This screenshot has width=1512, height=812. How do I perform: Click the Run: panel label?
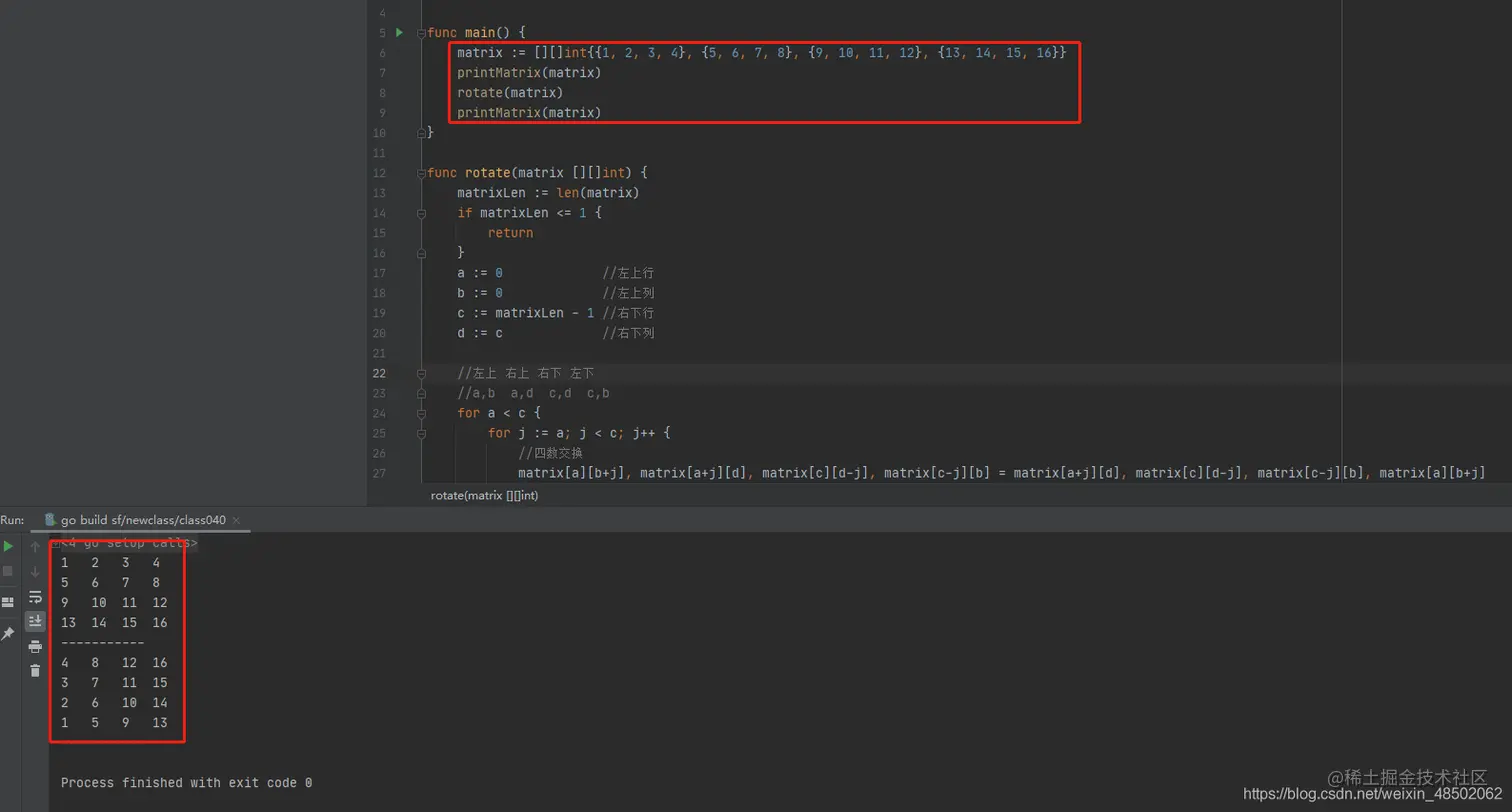12,520
